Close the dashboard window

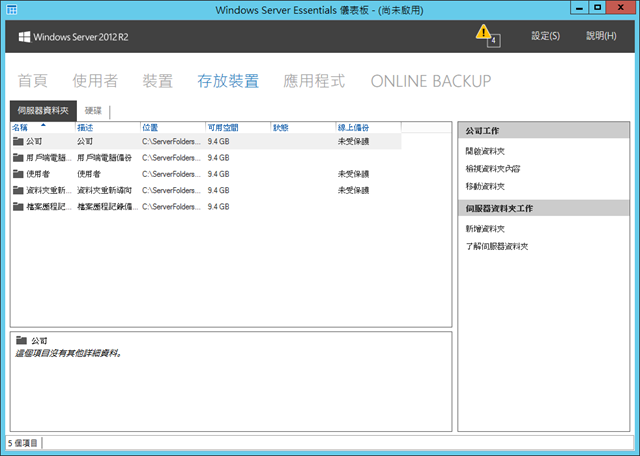pos(621,8)
